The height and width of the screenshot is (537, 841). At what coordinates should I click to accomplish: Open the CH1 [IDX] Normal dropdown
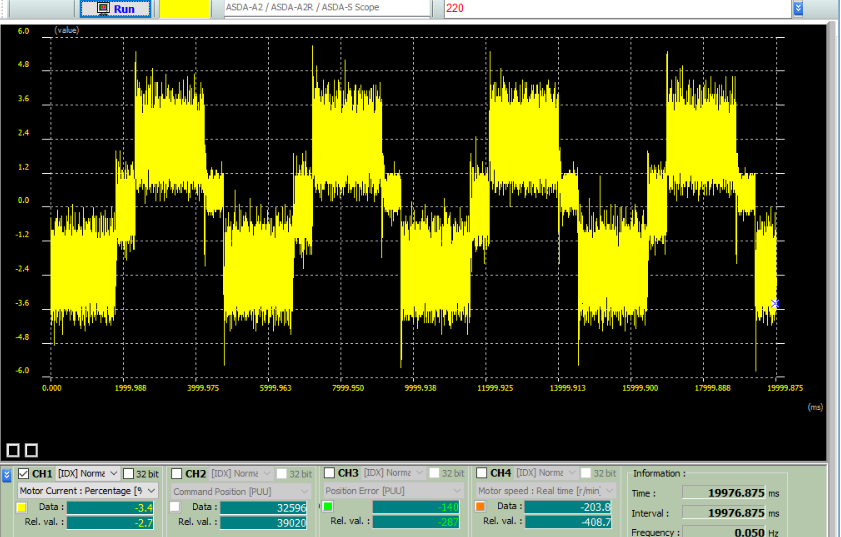click(88, 473)
